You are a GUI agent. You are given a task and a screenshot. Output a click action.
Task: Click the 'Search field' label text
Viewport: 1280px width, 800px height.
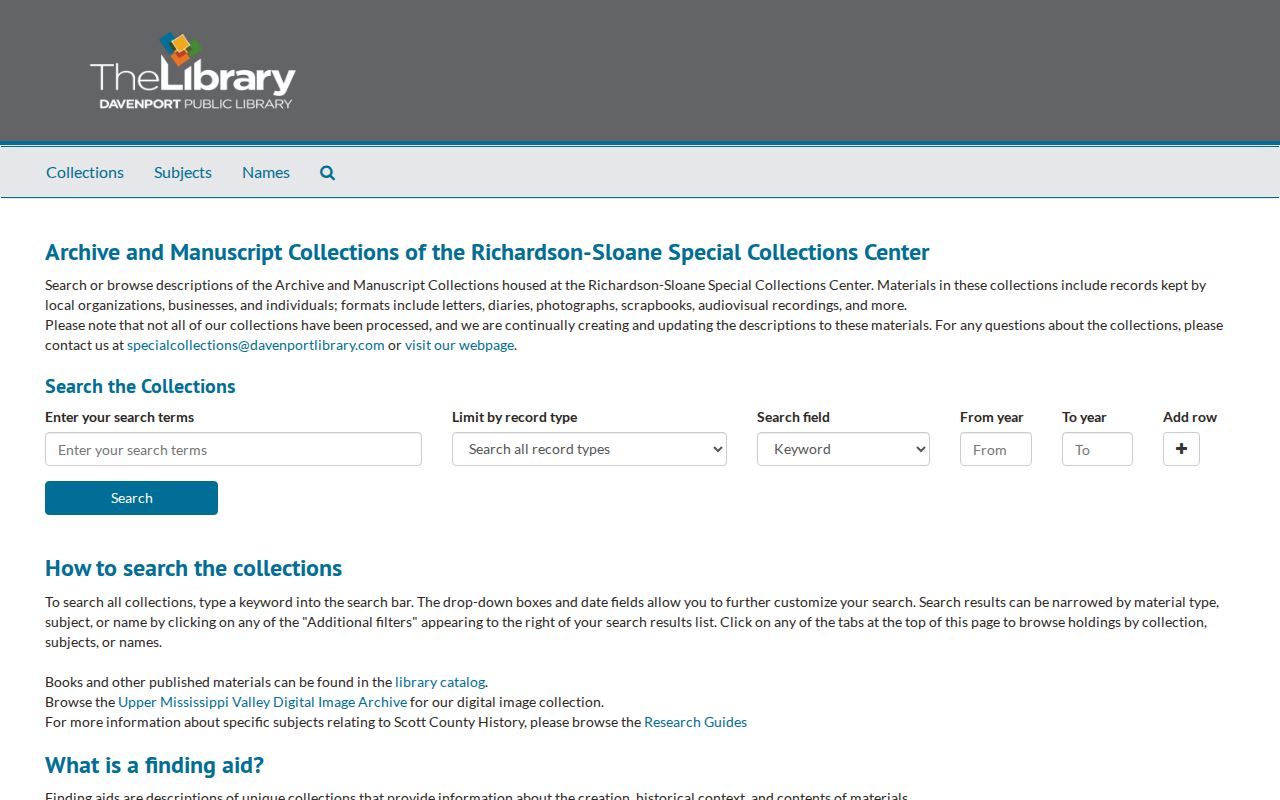pos(793,417)
